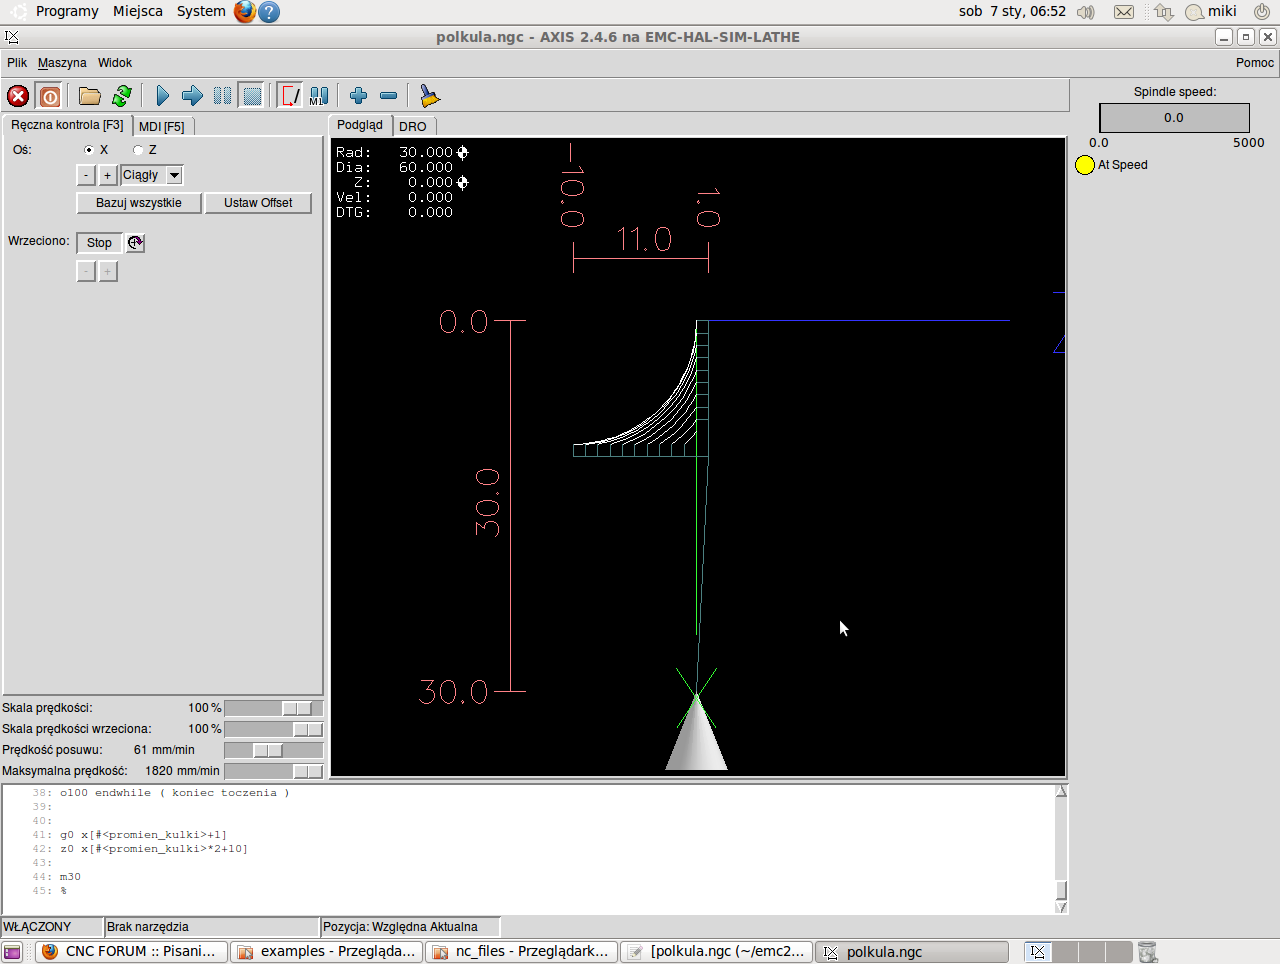
Task: Toggle the machine power button
Action: (49, 96)
